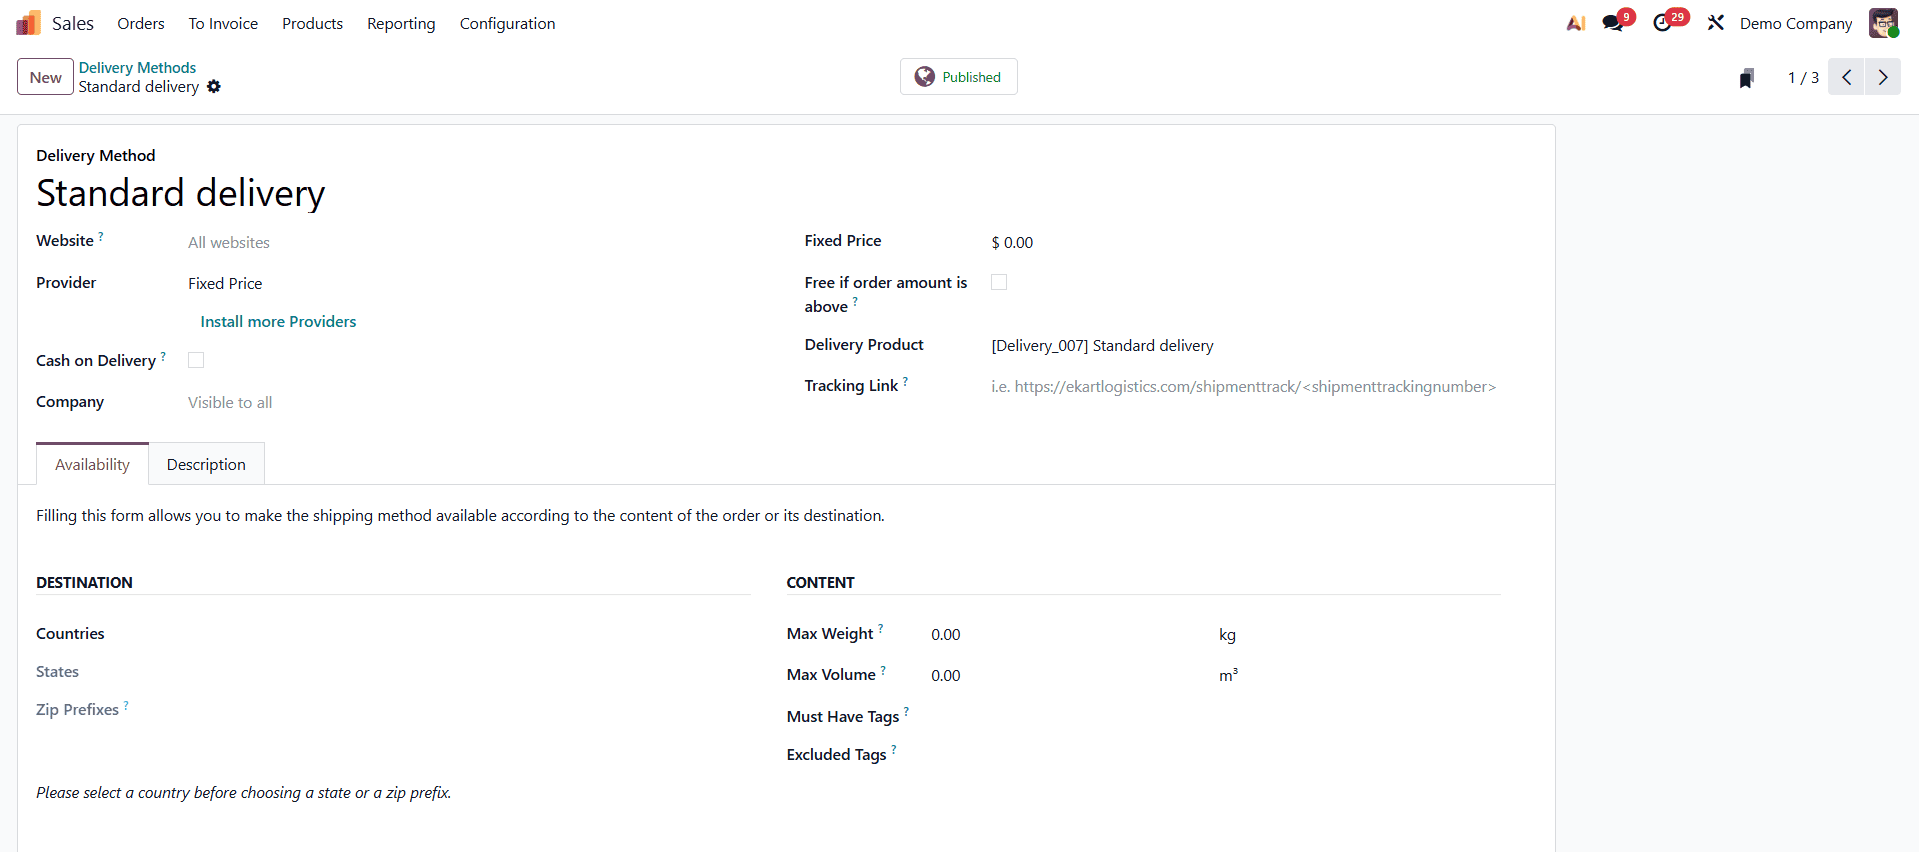Click the gear actions icon beside Standard delivery
The image size is (1919, 852).
(214, 87)
